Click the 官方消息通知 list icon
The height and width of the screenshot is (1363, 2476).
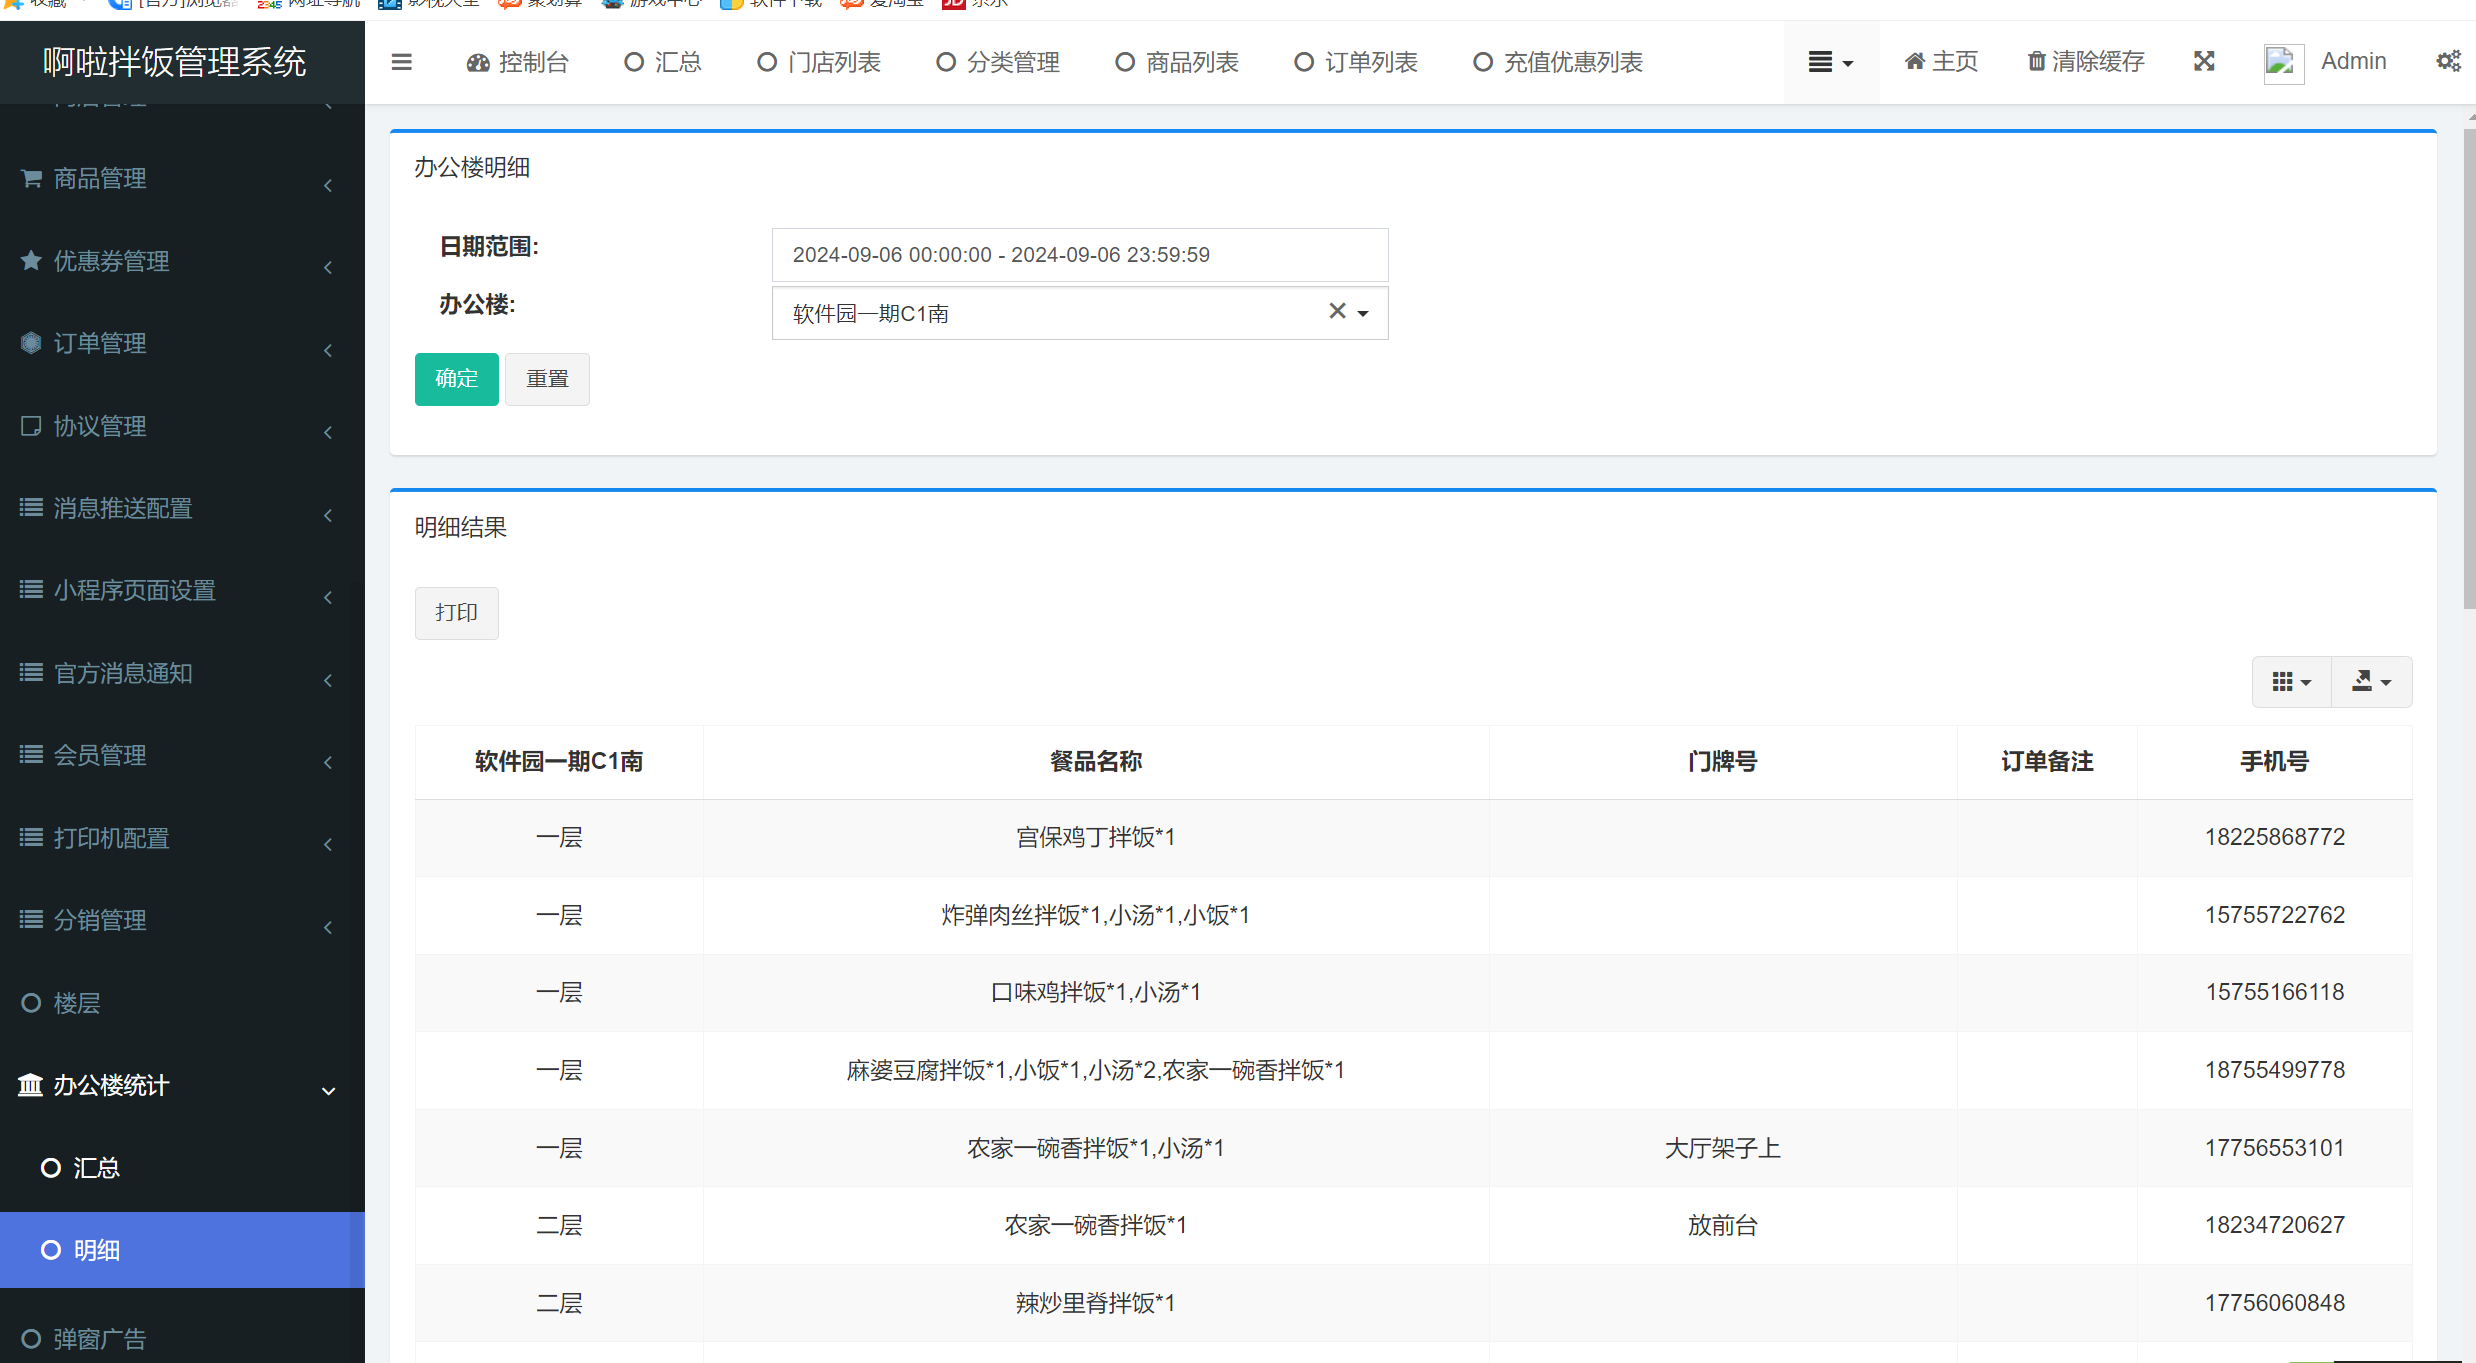pyautogui.click(x=31, y=673)
